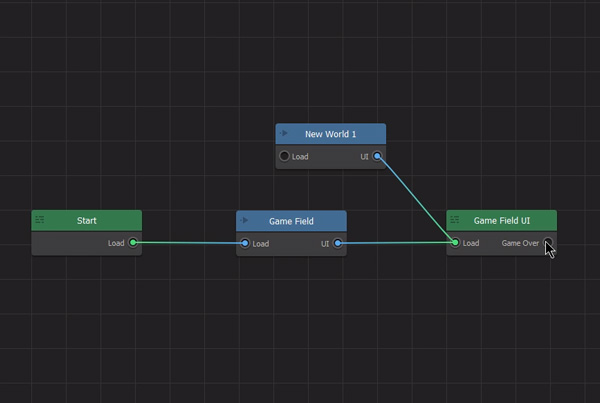Click the 'Load' label on Game Field node
The height and width of the screenshot is (403, 600).
pyautogui.click(x=261, y=244)
